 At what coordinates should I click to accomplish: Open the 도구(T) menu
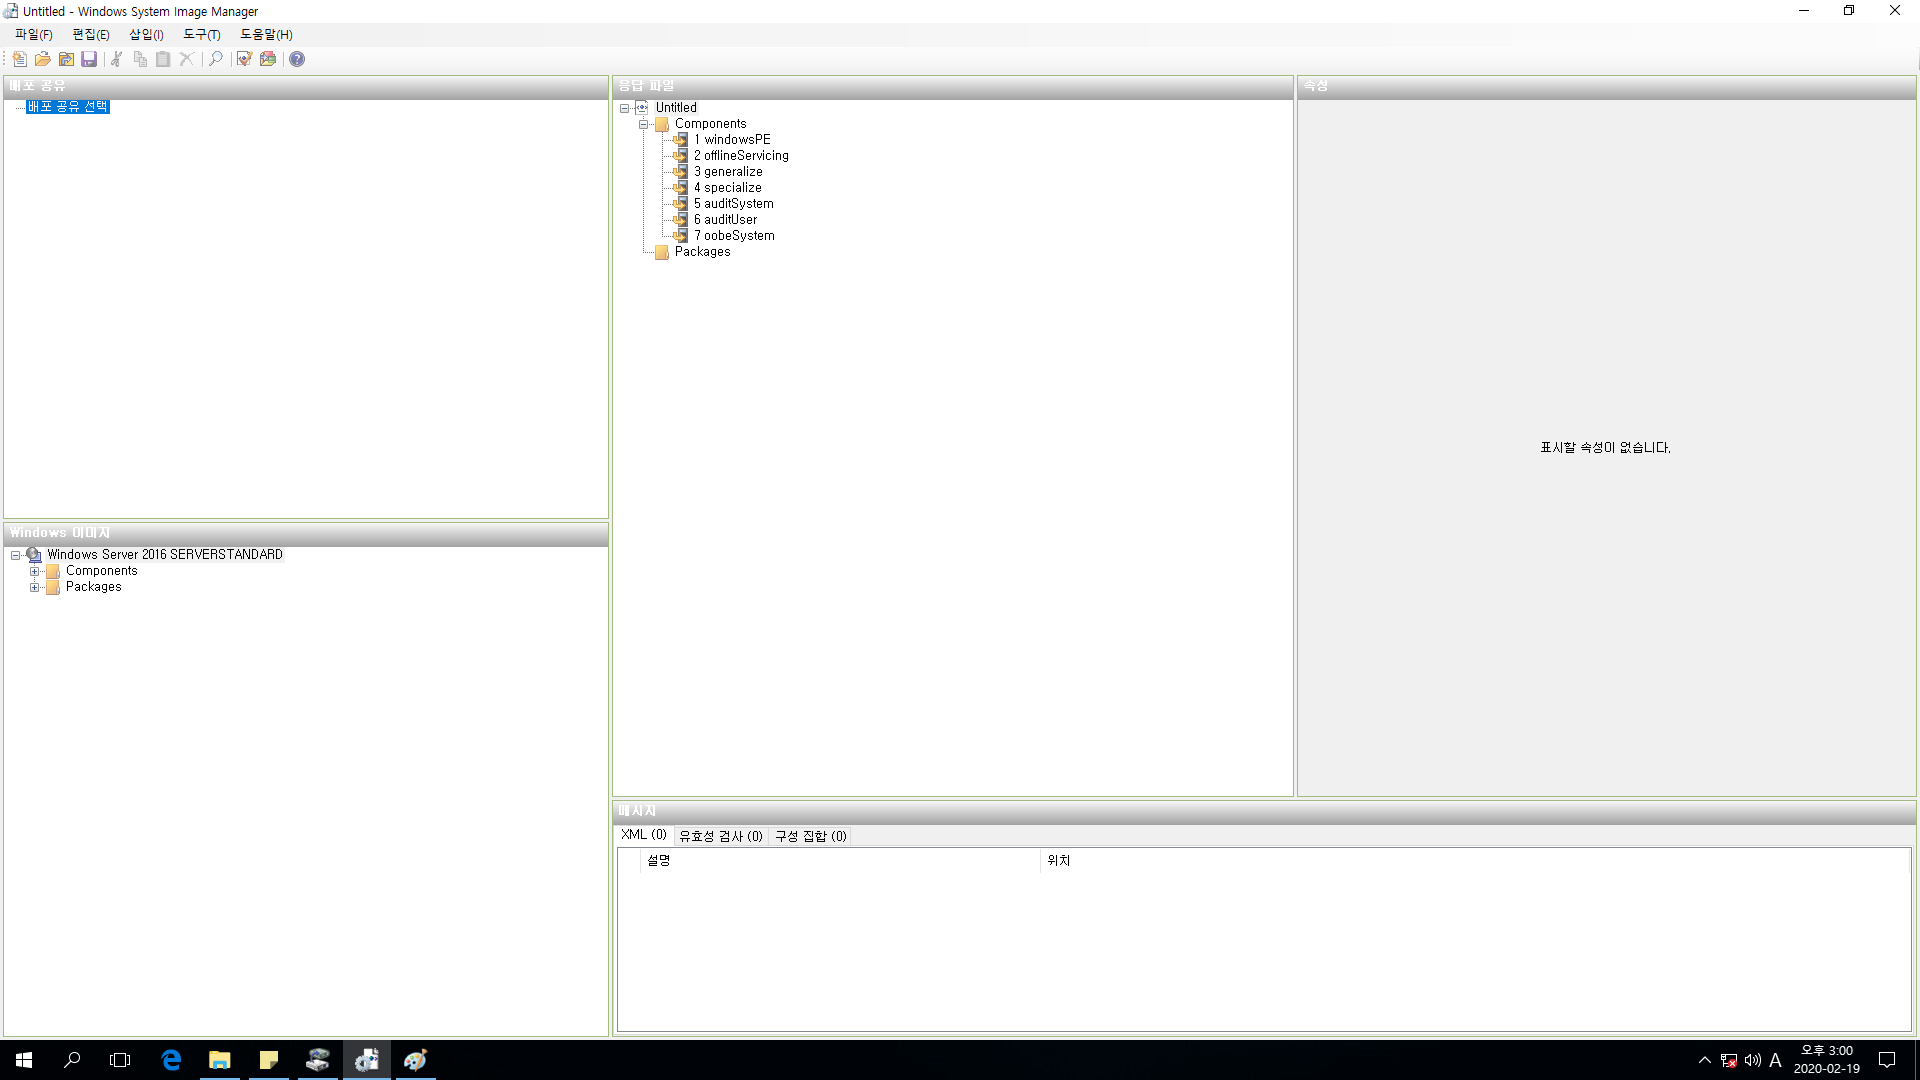tap(201, 34)
